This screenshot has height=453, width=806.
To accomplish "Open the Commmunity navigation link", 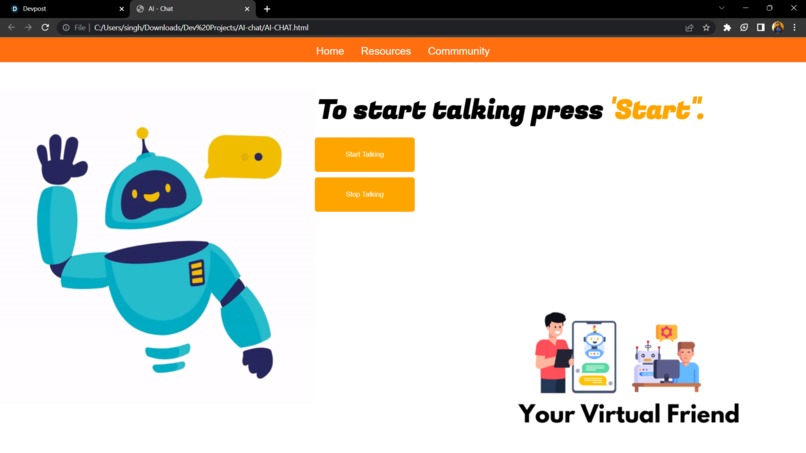I will pos(459,51).
